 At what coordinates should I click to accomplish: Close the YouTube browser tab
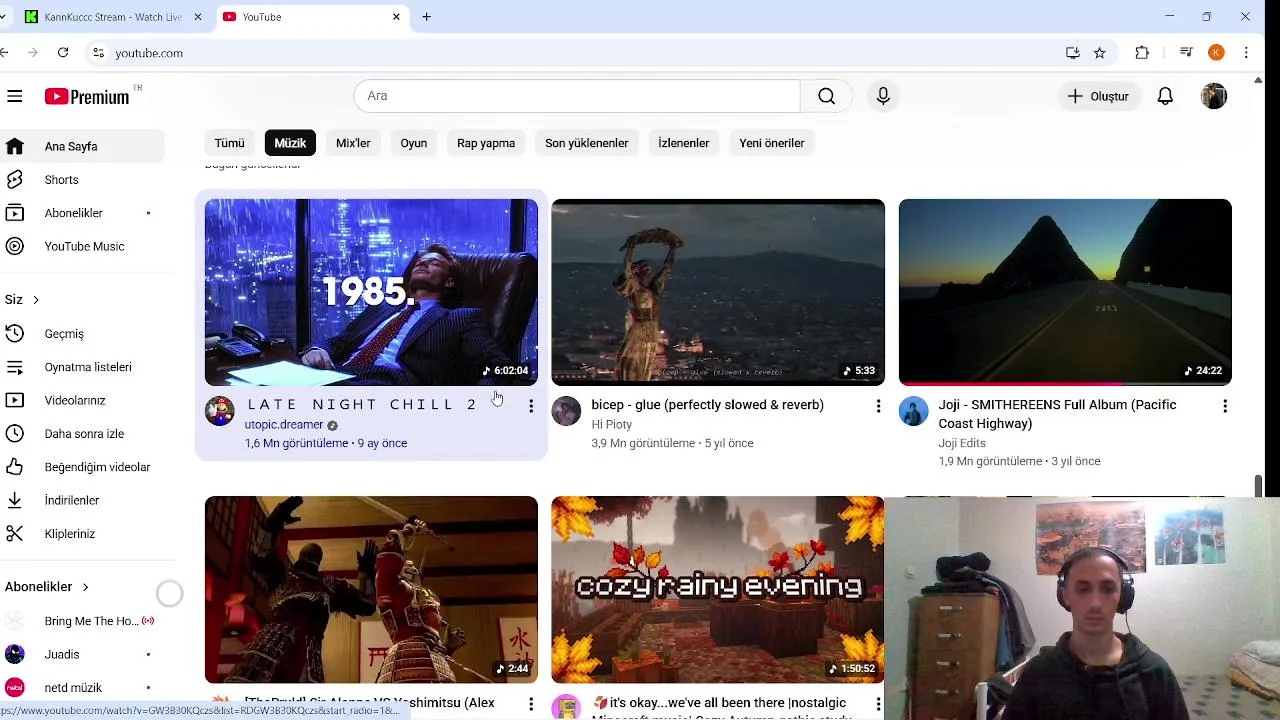[396, 17]
